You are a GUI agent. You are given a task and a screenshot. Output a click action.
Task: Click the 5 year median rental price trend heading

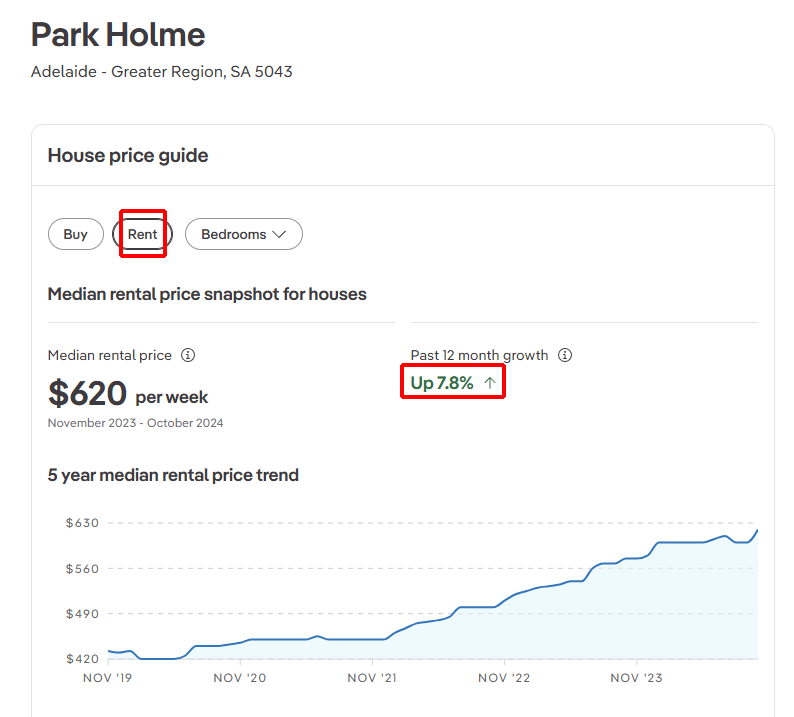click(173, 475)
